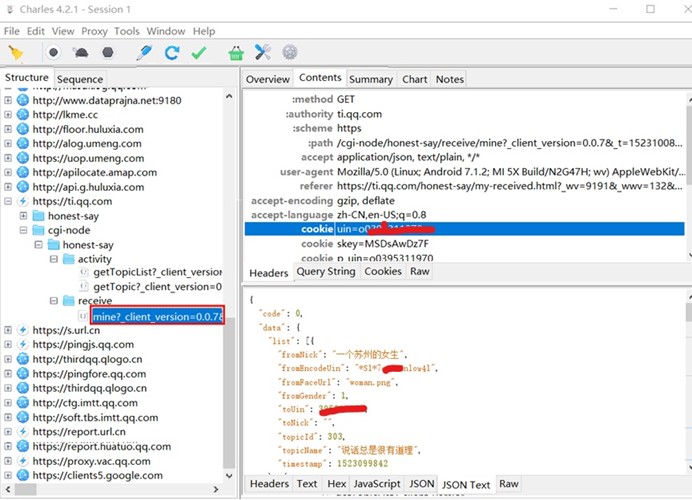Click the structure tree scroll-up arrow

point(229,96)
